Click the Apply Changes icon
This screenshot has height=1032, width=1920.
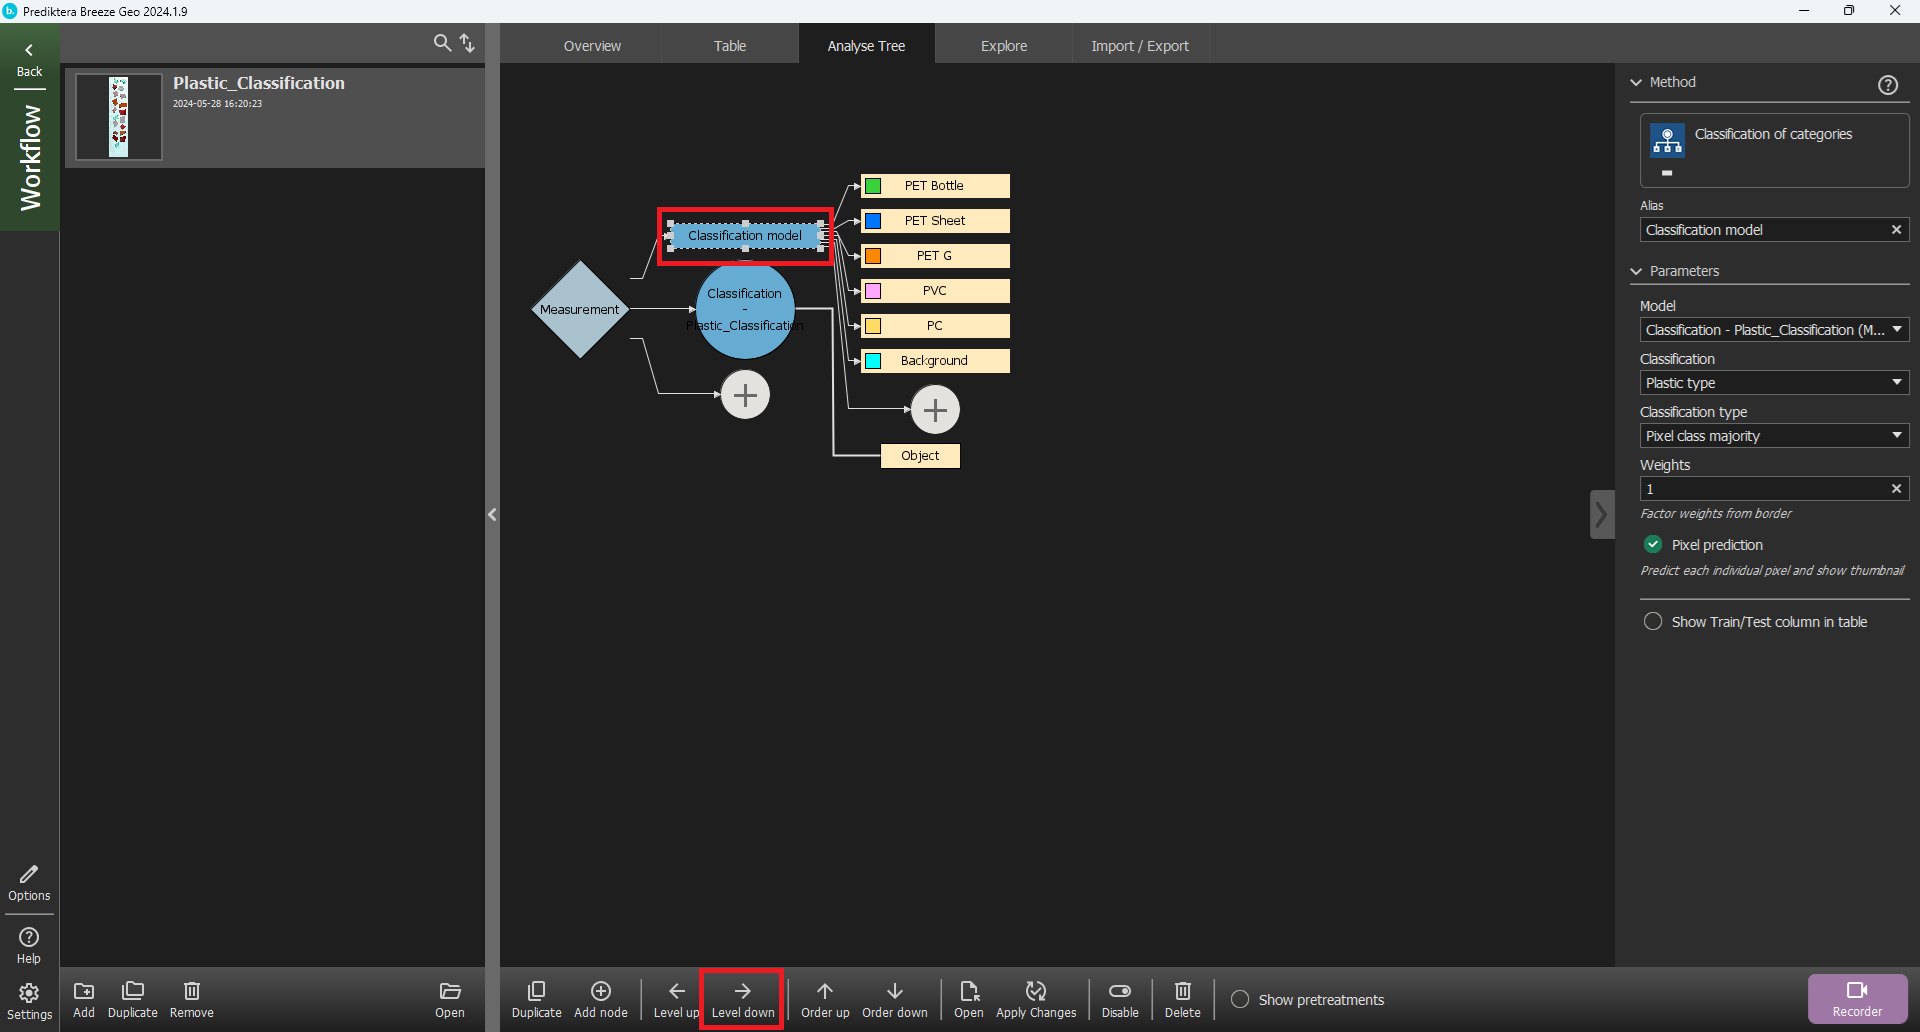tap(1036, 991)
